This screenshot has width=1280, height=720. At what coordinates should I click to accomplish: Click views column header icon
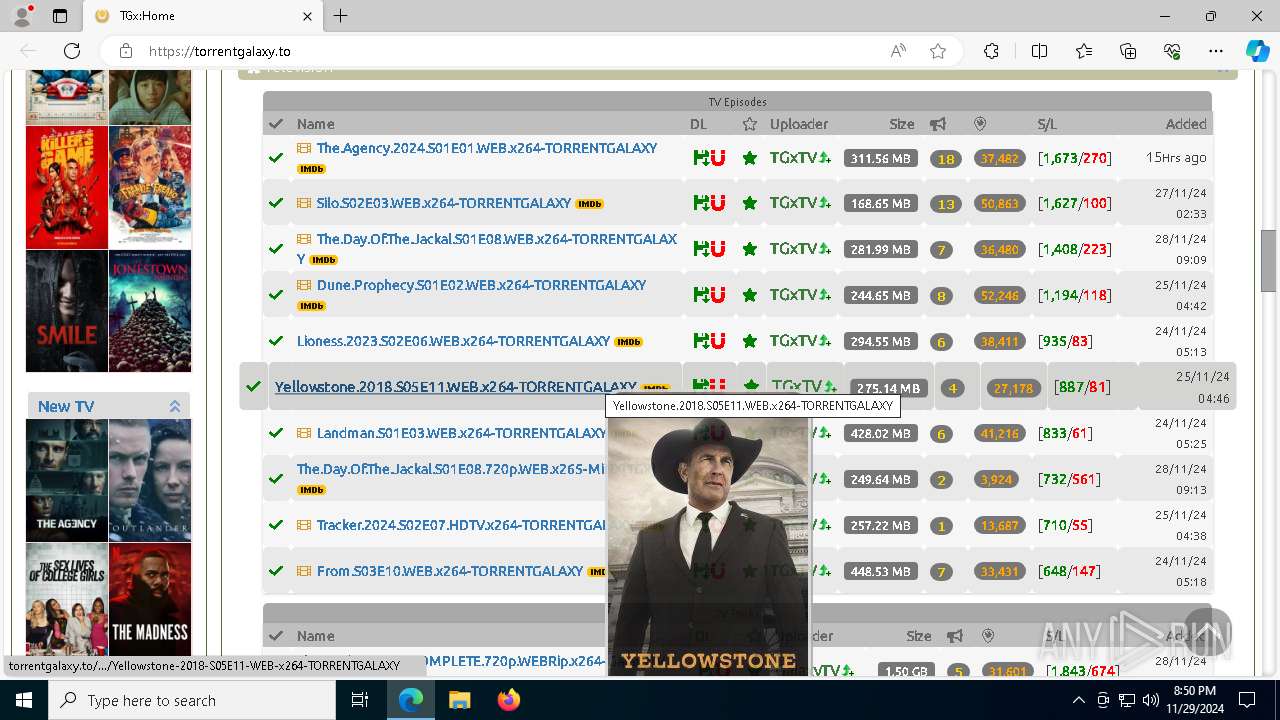pos(980,124)
